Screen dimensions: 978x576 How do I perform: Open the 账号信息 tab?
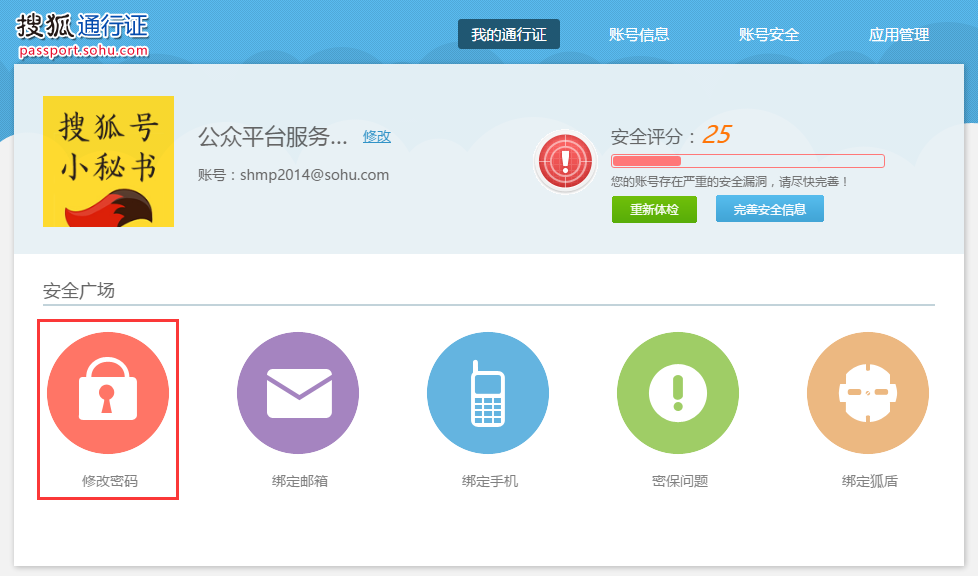tap(639, 34)
